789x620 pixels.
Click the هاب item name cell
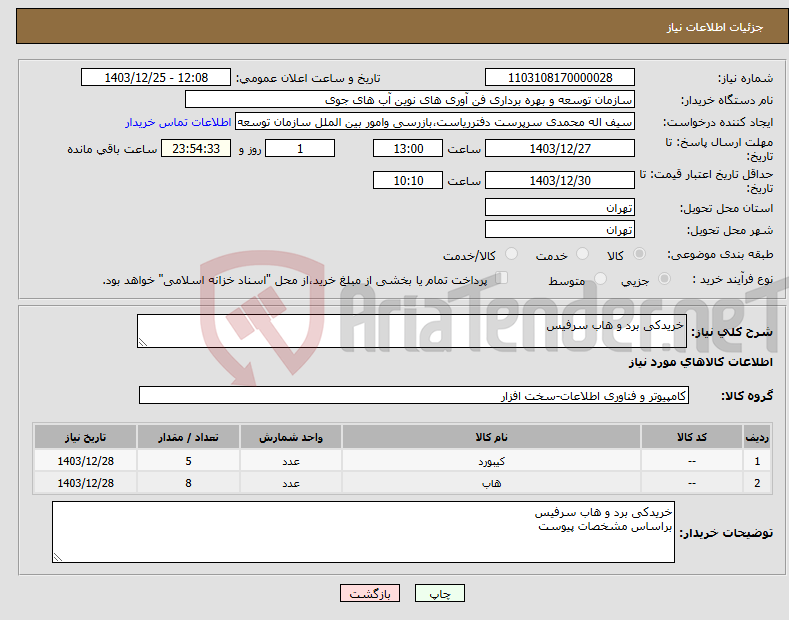pos(491,483)
